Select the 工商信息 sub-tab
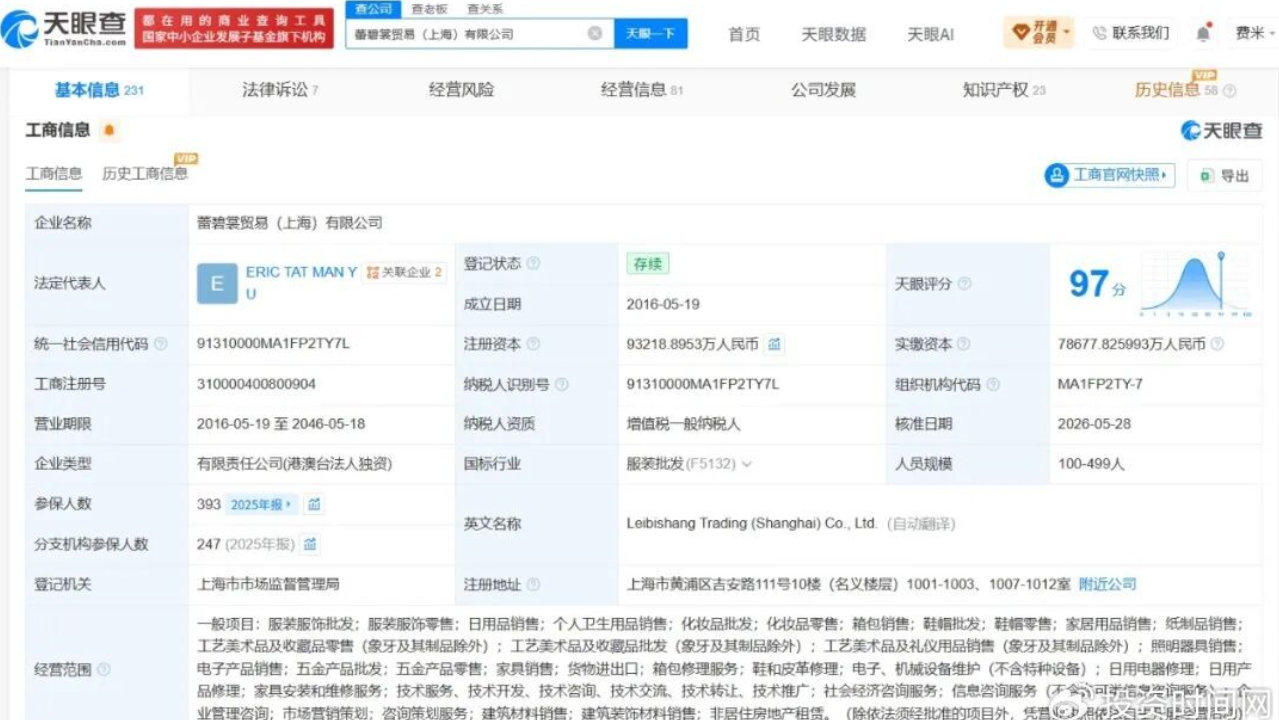 click(x=54, y=173)
